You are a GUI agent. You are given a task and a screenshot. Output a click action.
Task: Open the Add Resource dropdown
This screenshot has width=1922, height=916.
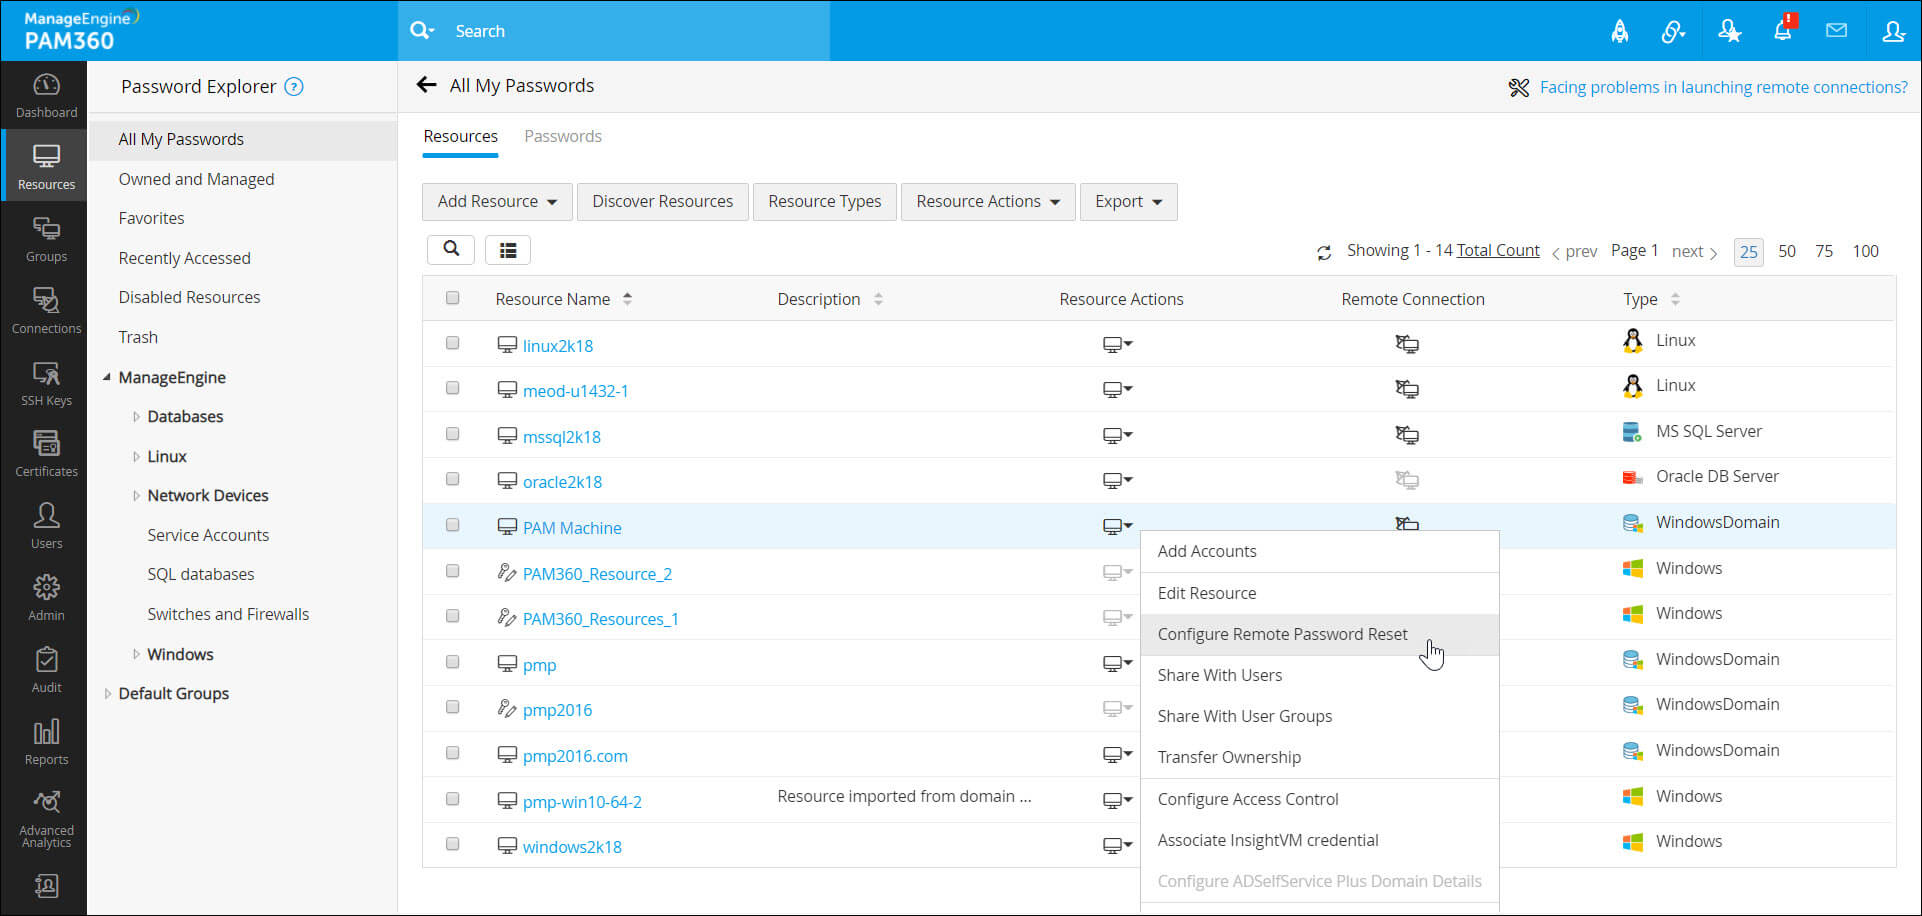click(497, 201)
